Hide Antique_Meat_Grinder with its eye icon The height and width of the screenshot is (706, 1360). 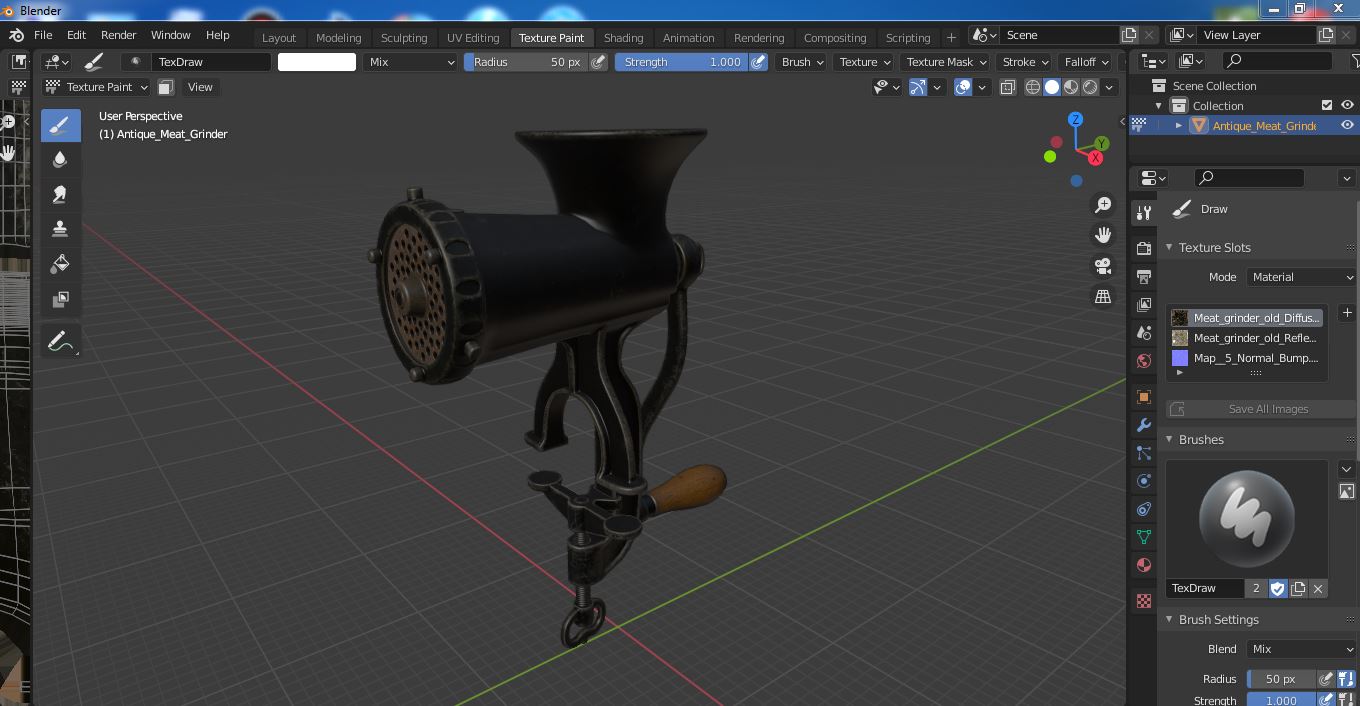1347,125
